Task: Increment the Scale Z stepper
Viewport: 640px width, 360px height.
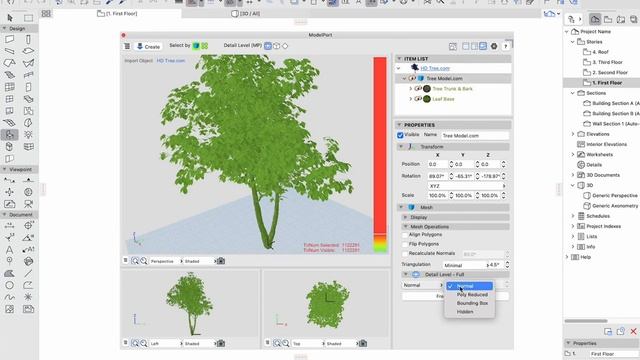Action: [x=503, y=194]
